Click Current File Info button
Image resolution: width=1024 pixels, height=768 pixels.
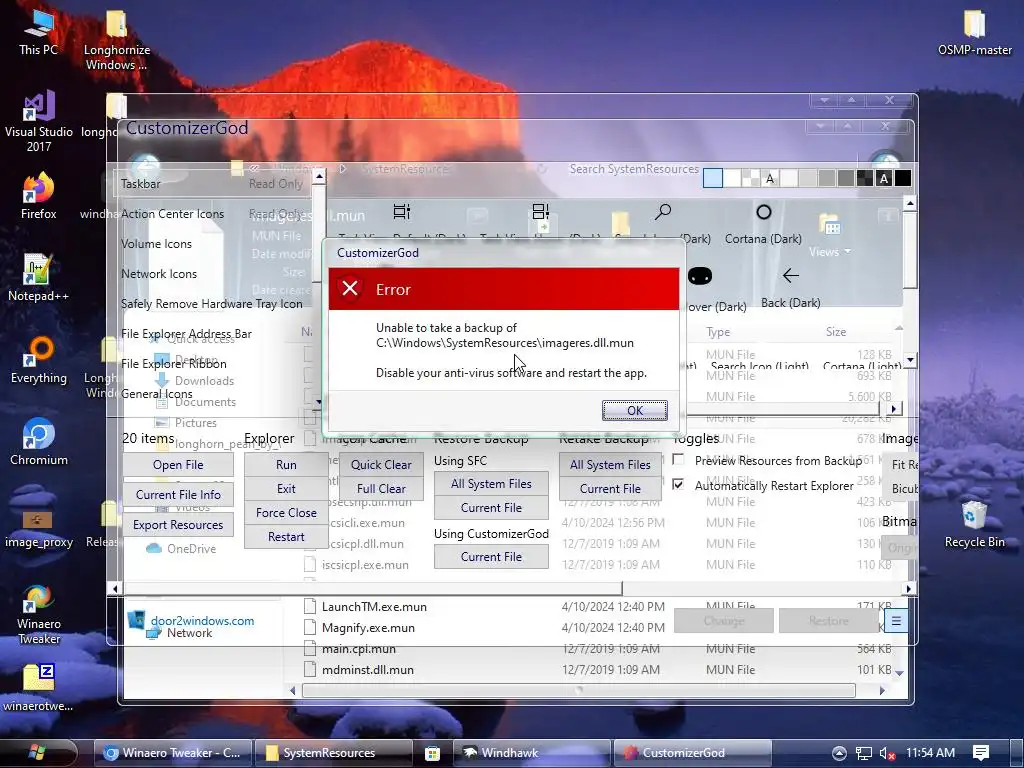click(178, 494)
